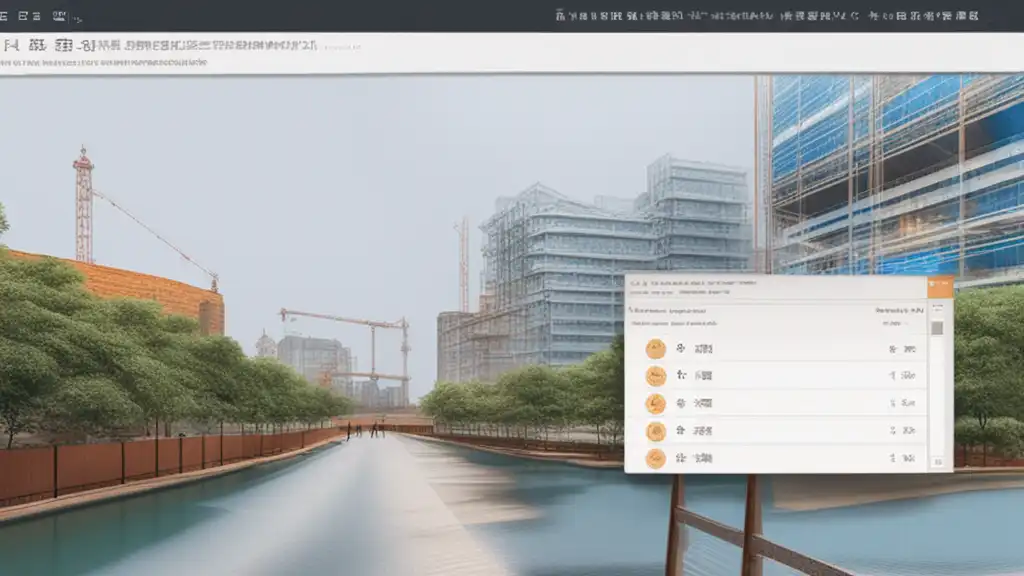Expand the small arrow after the third dark-bar item

(x=79, y=17)
